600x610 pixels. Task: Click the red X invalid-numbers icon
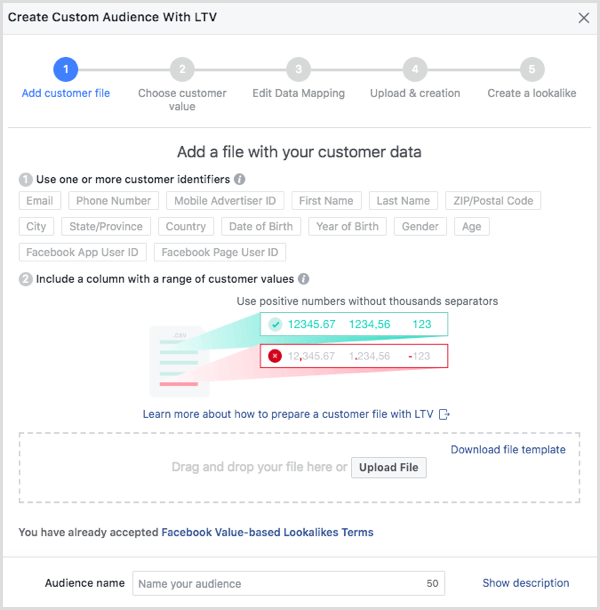(275, 356)
